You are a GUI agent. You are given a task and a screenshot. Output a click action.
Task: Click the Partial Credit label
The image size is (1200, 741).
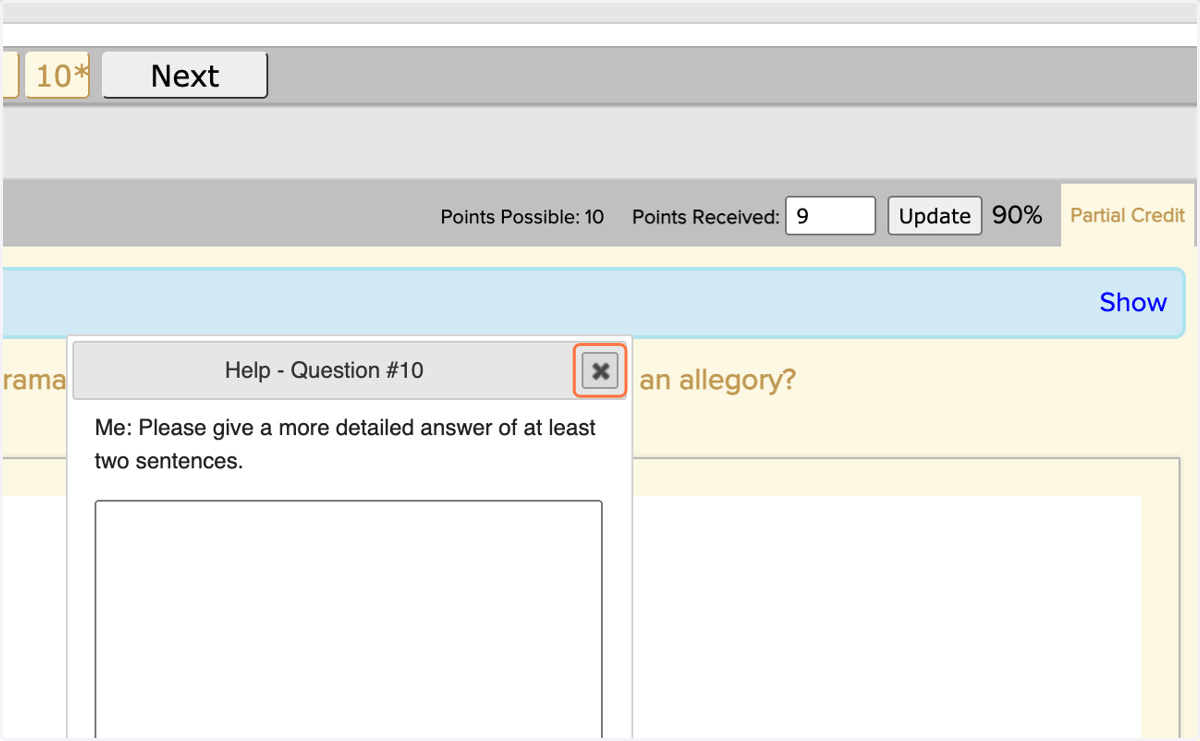point(1127,215)
